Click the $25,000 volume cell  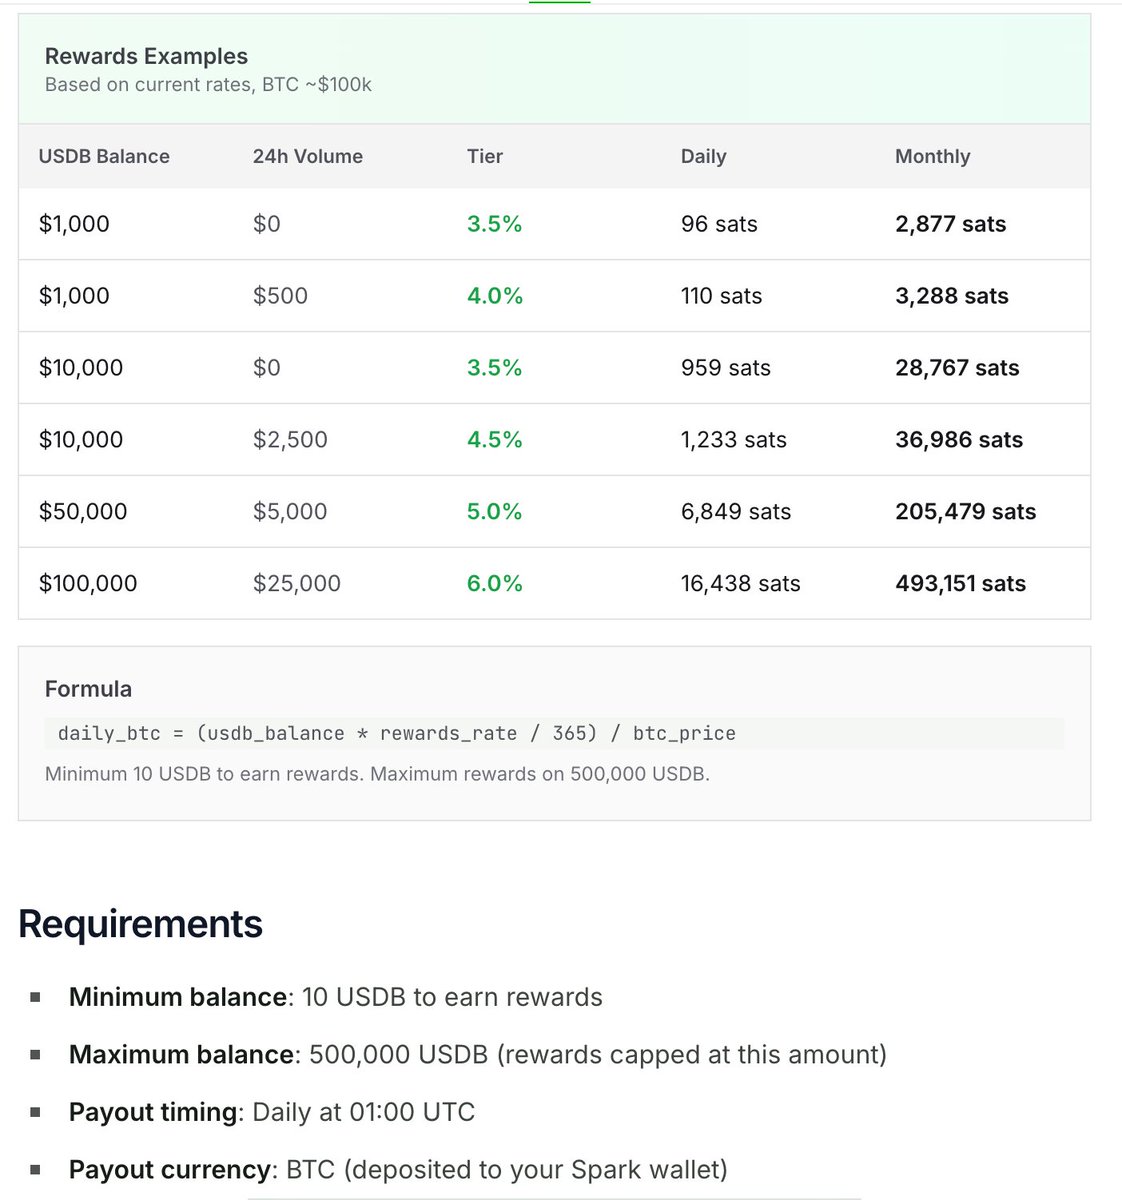(296, 583)
